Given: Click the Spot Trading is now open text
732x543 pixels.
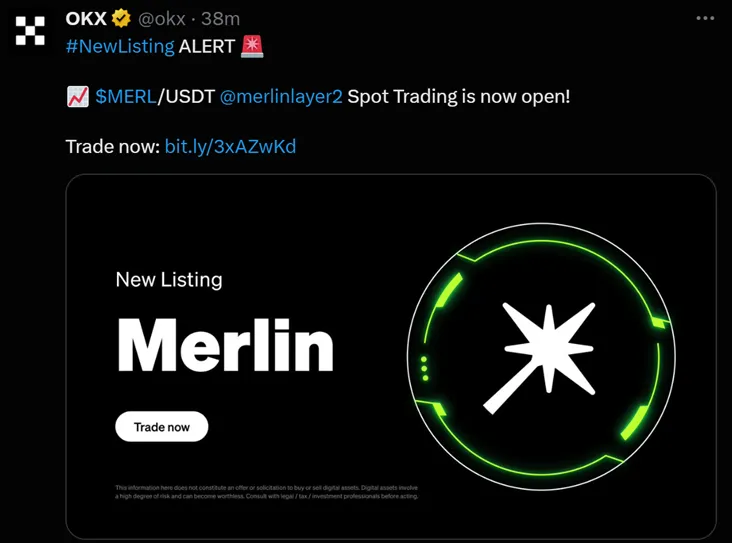Looking at the screenshot, I should 458,97.
